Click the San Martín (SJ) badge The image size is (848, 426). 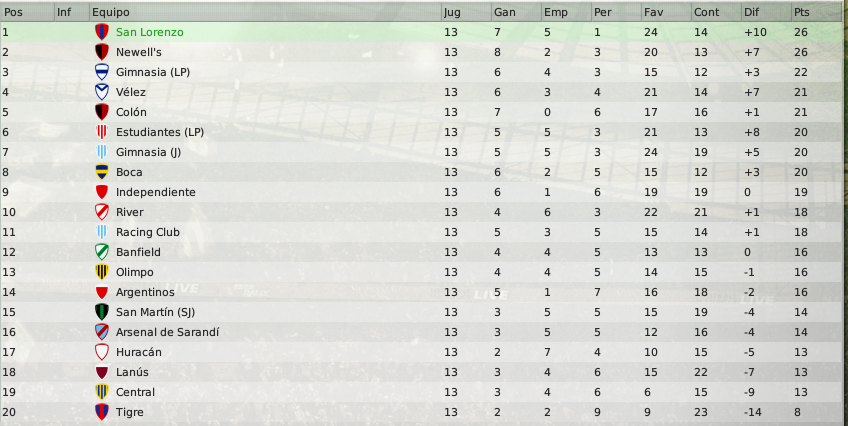tap(102, 312)
